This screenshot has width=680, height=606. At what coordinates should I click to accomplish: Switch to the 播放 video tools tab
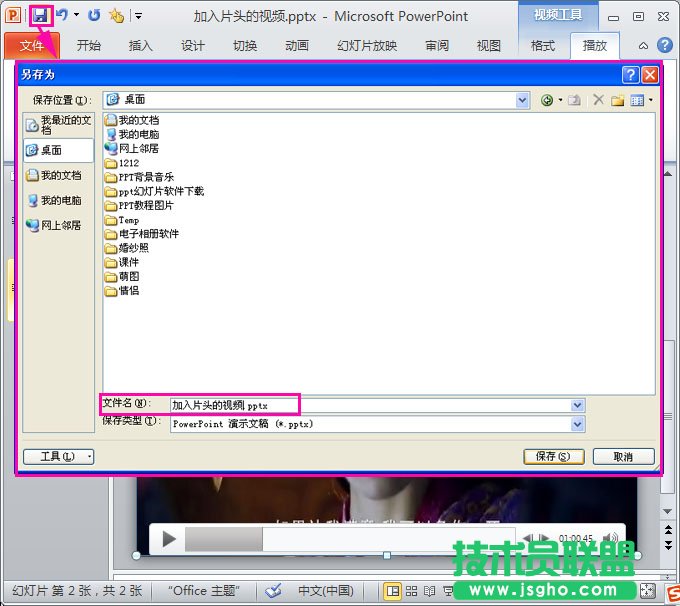pos(595,45)
